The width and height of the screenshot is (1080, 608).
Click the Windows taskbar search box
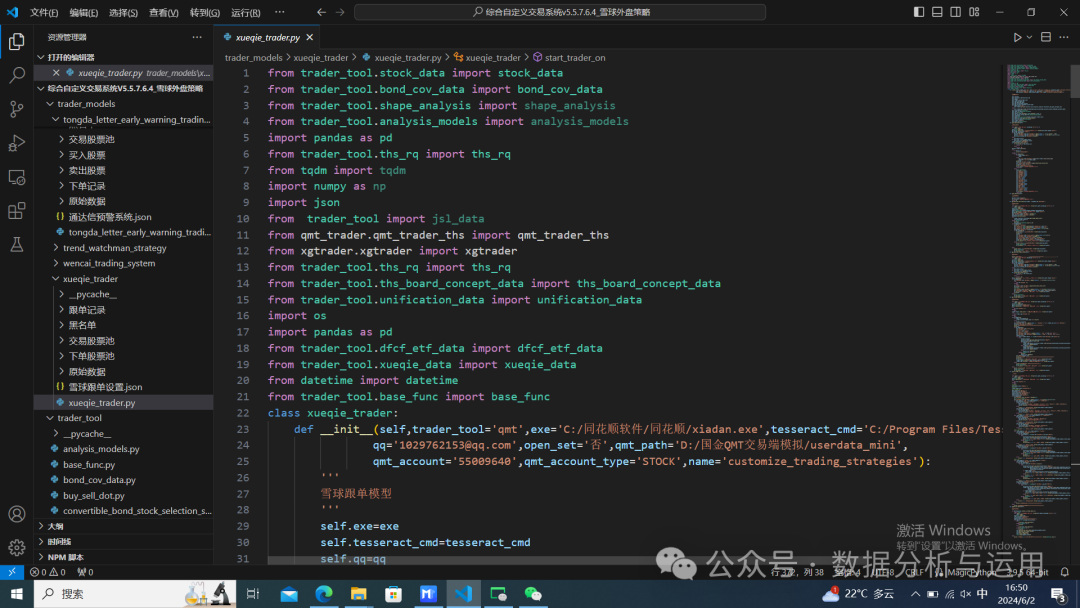pos(134,594)
